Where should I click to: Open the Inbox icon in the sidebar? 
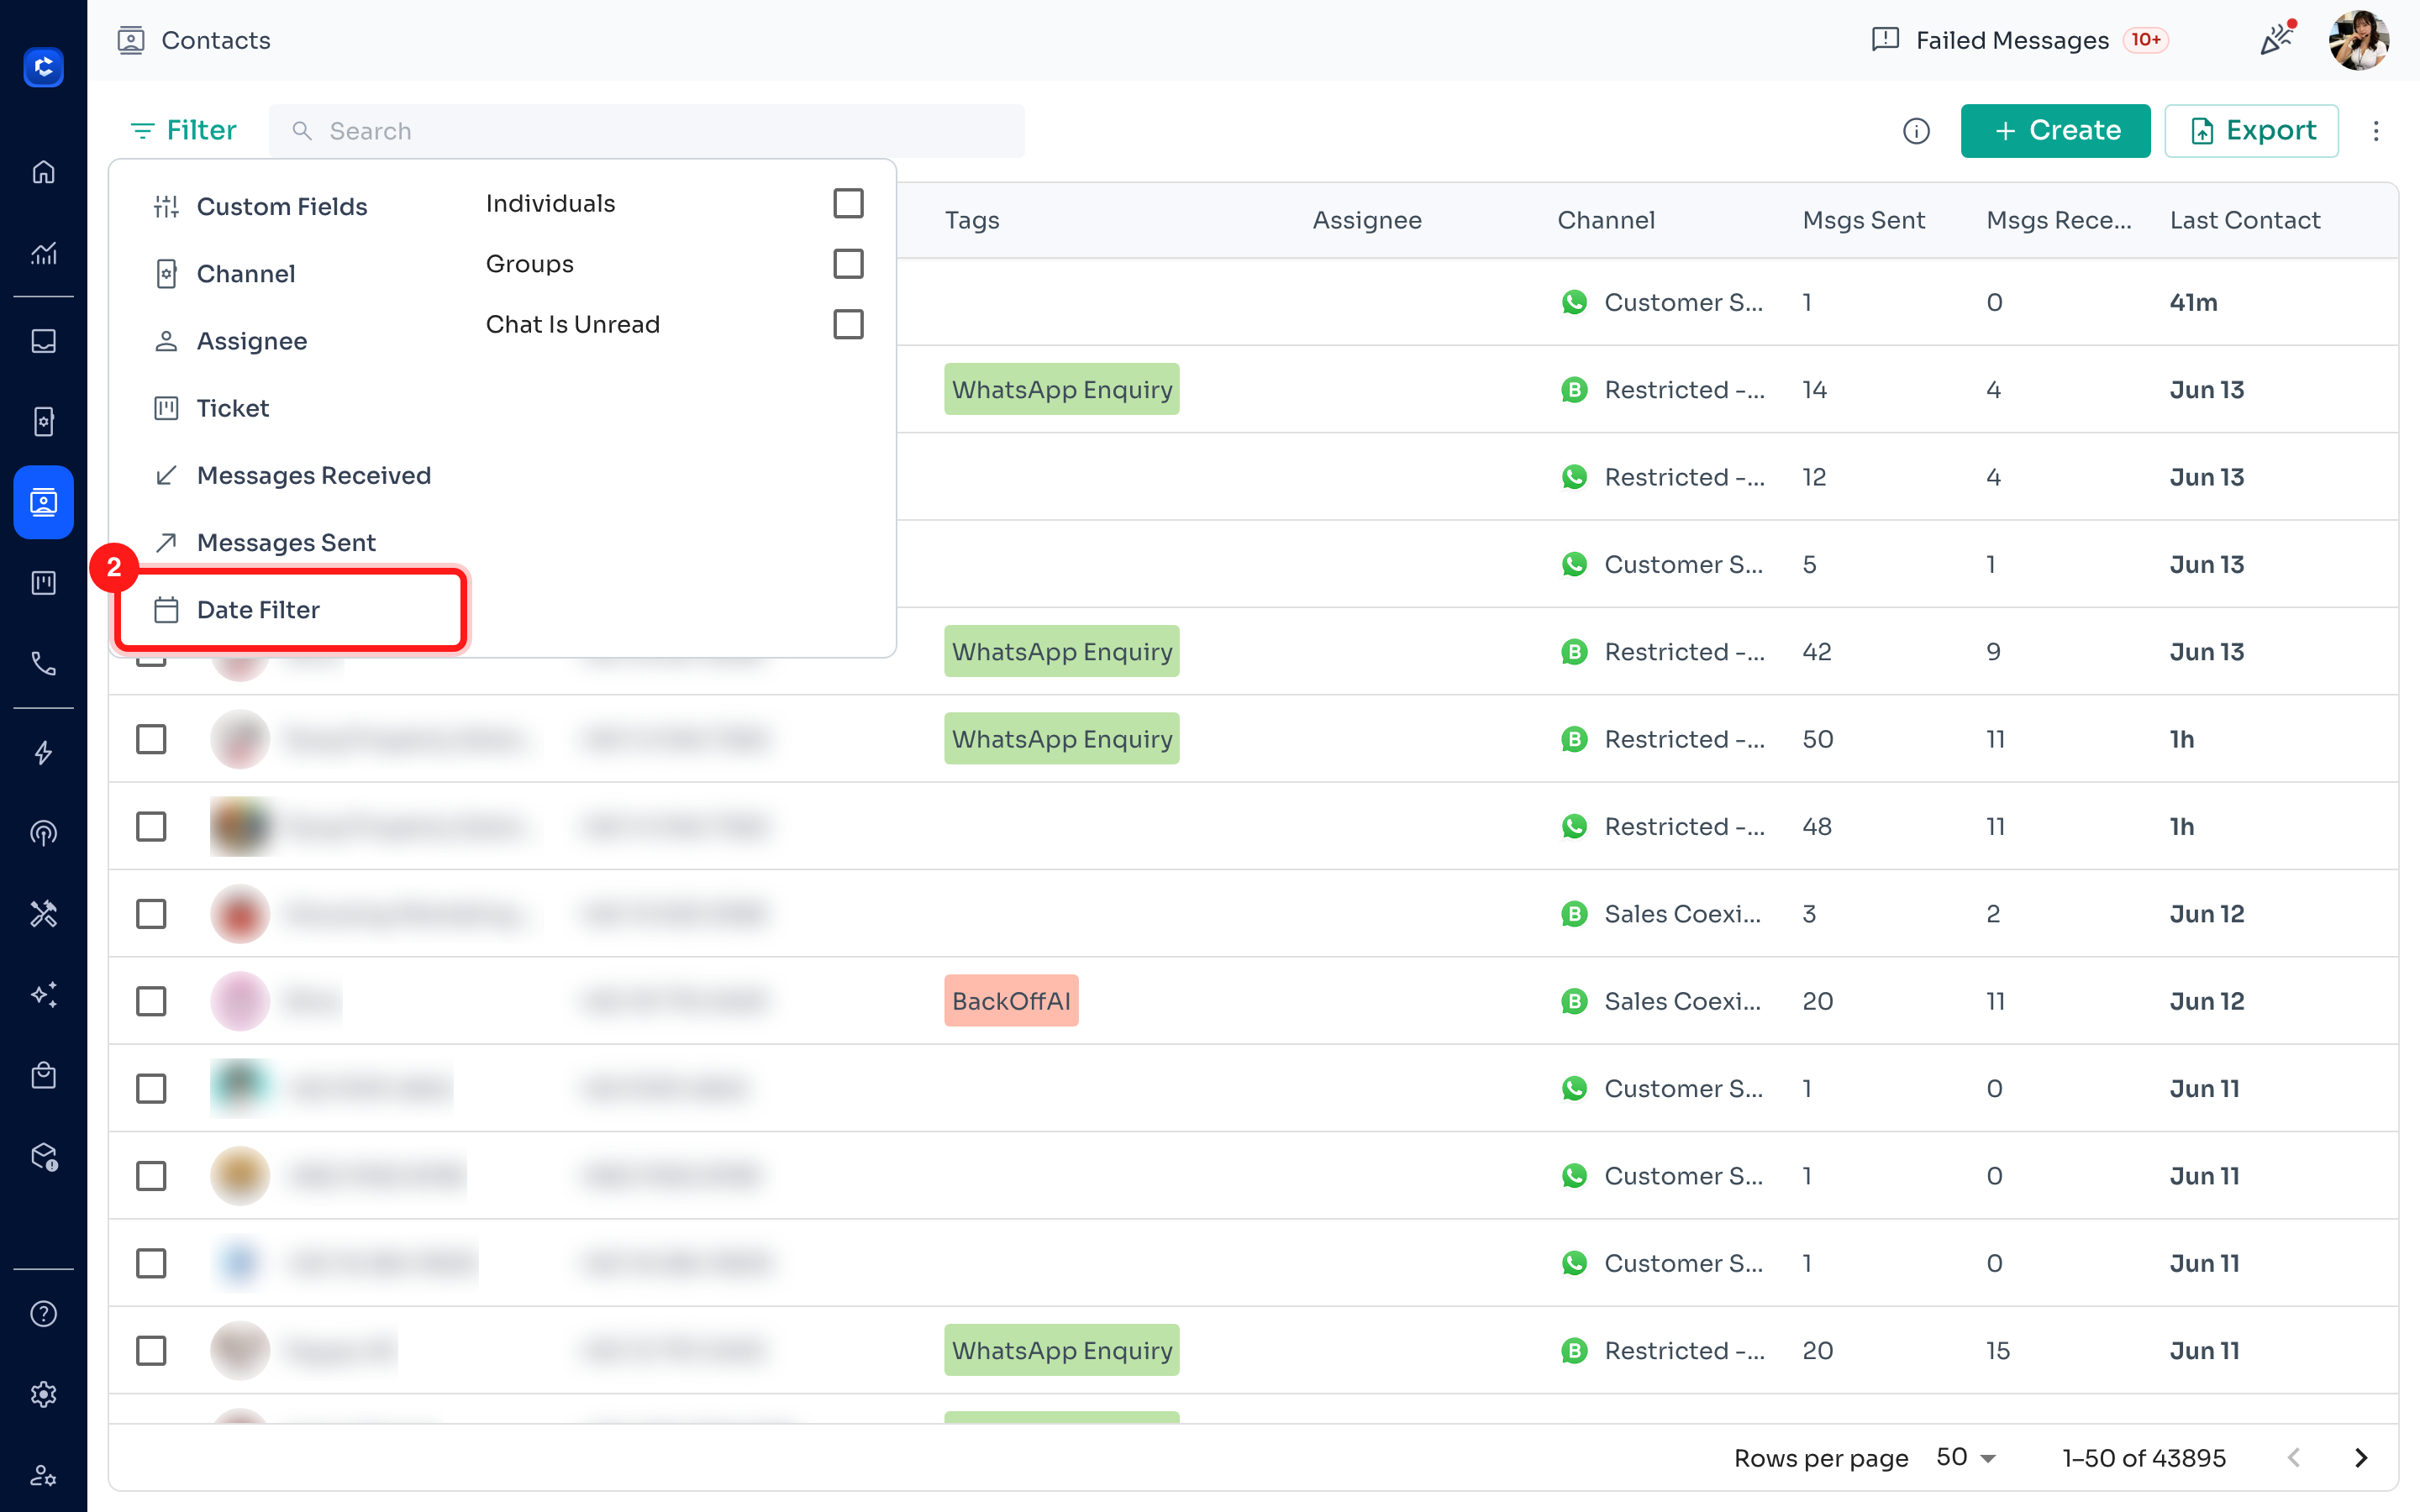coord(43,341)
